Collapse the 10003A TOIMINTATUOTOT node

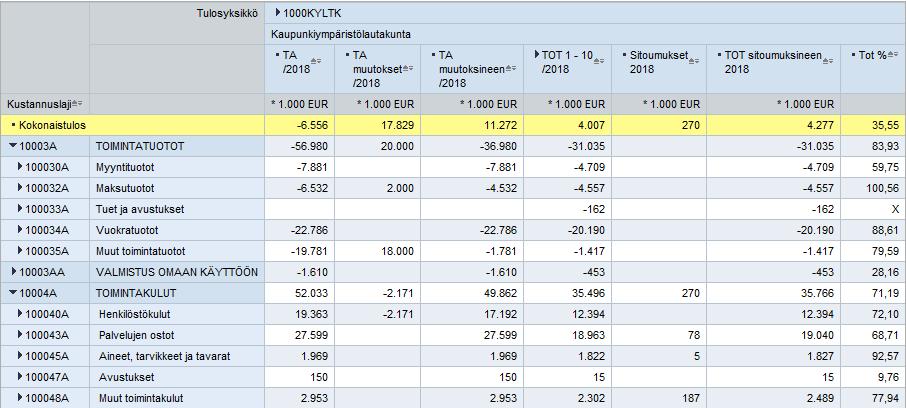[13, 146]
